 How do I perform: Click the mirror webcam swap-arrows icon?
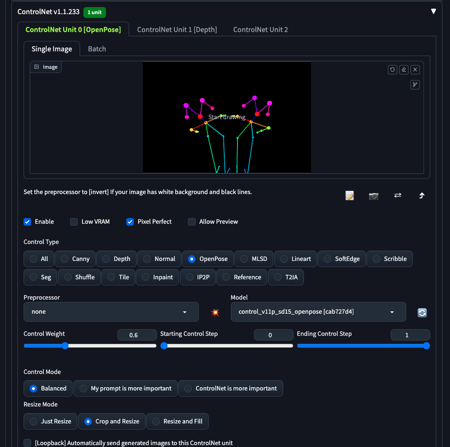tap(398, 195)
